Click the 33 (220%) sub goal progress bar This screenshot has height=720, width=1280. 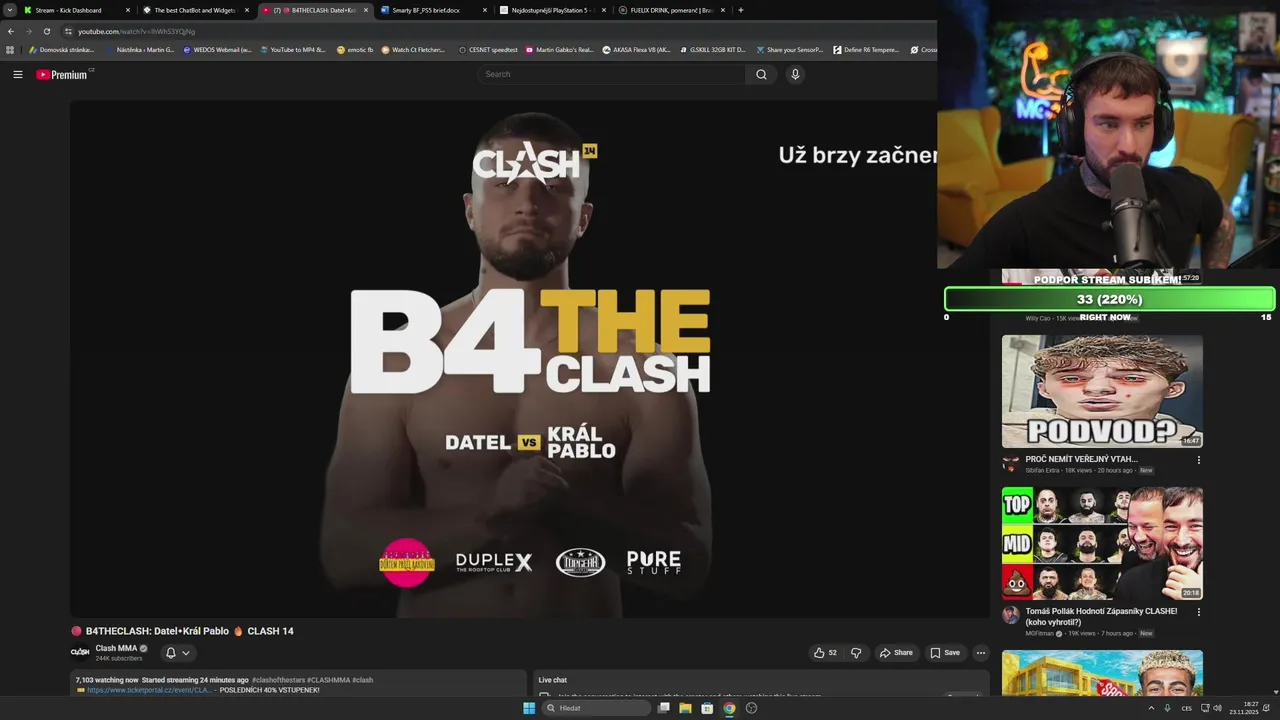tap(1109, 299)
